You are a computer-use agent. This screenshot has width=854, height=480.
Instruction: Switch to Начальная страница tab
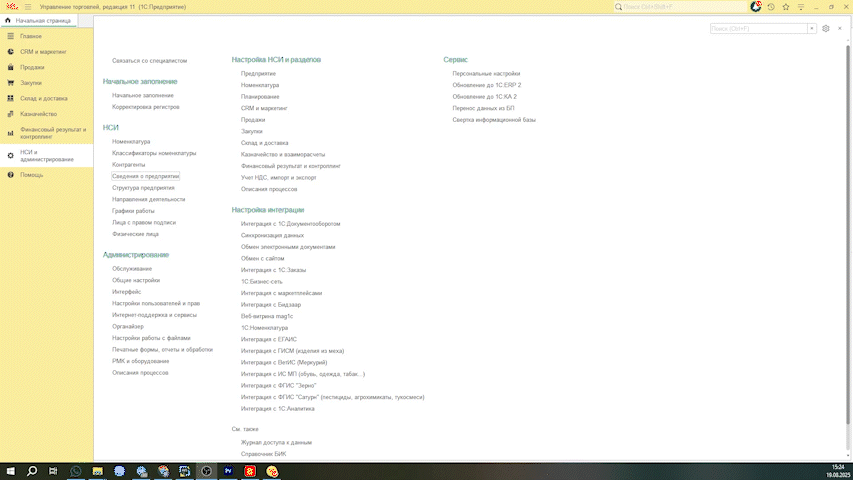point(39,20)
